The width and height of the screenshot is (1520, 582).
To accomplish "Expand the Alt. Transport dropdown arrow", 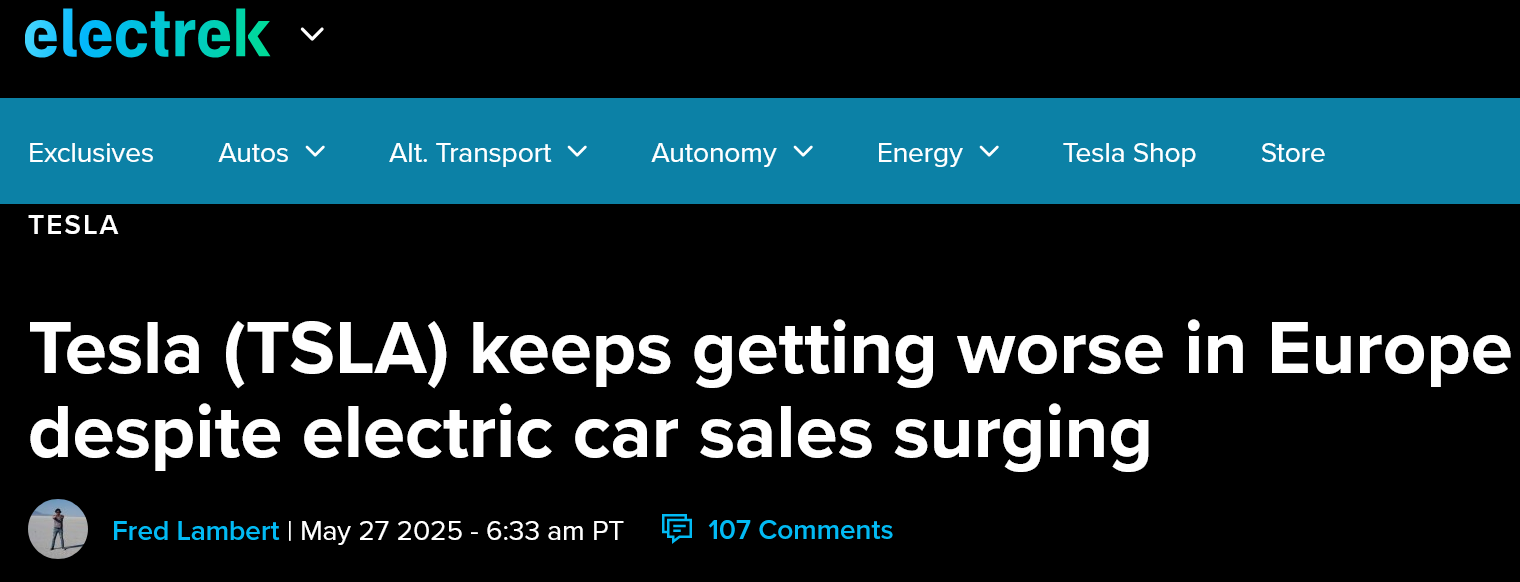I will click(577, 152).
